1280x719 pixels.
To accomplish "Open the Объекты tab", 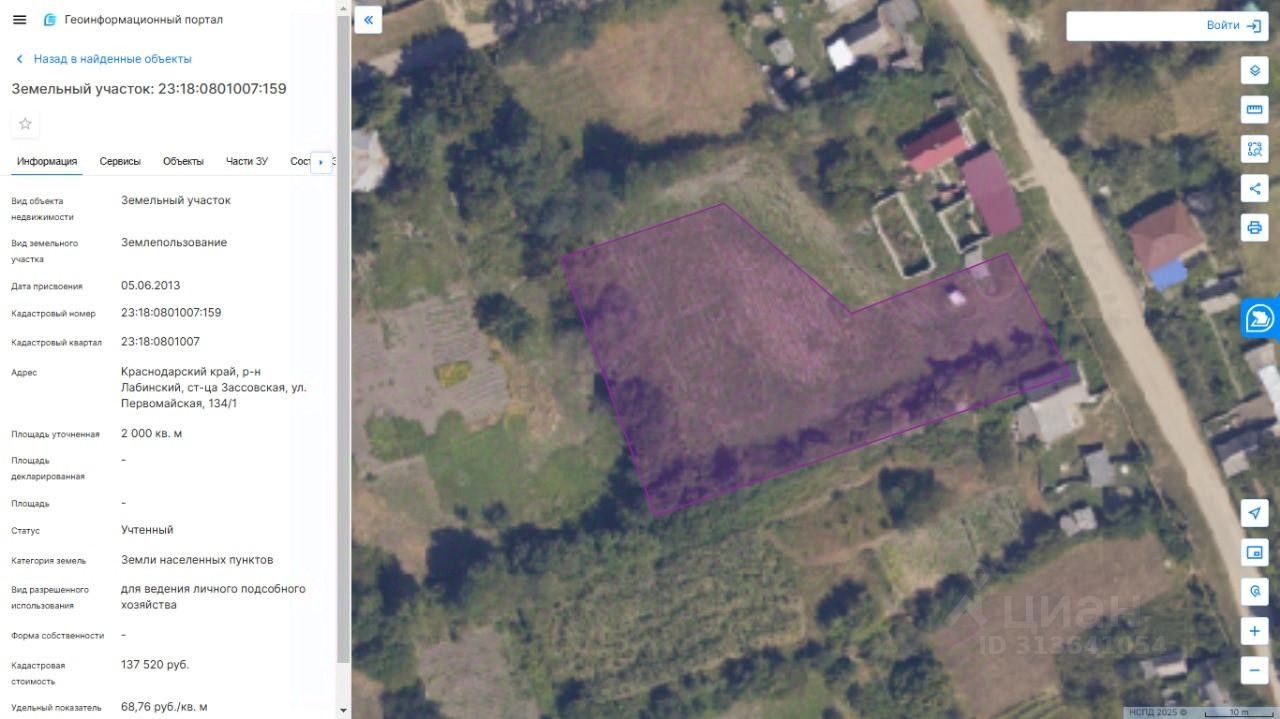I will 183,162.
